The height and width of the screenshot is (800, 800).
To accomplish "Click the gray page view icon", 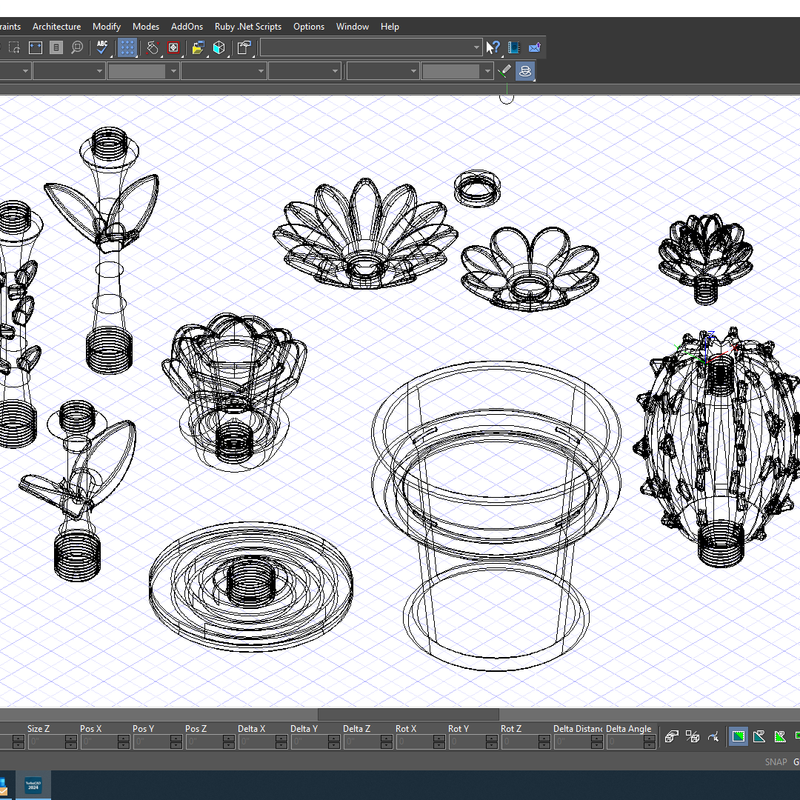I will (56, 47).
